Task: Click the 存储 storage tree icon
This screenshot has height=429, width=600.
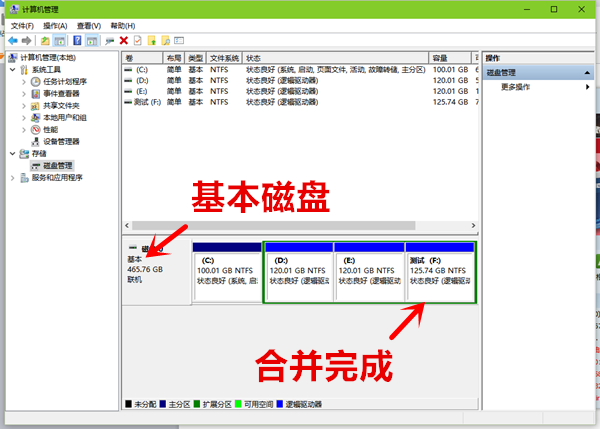Action: pos(24,153)
